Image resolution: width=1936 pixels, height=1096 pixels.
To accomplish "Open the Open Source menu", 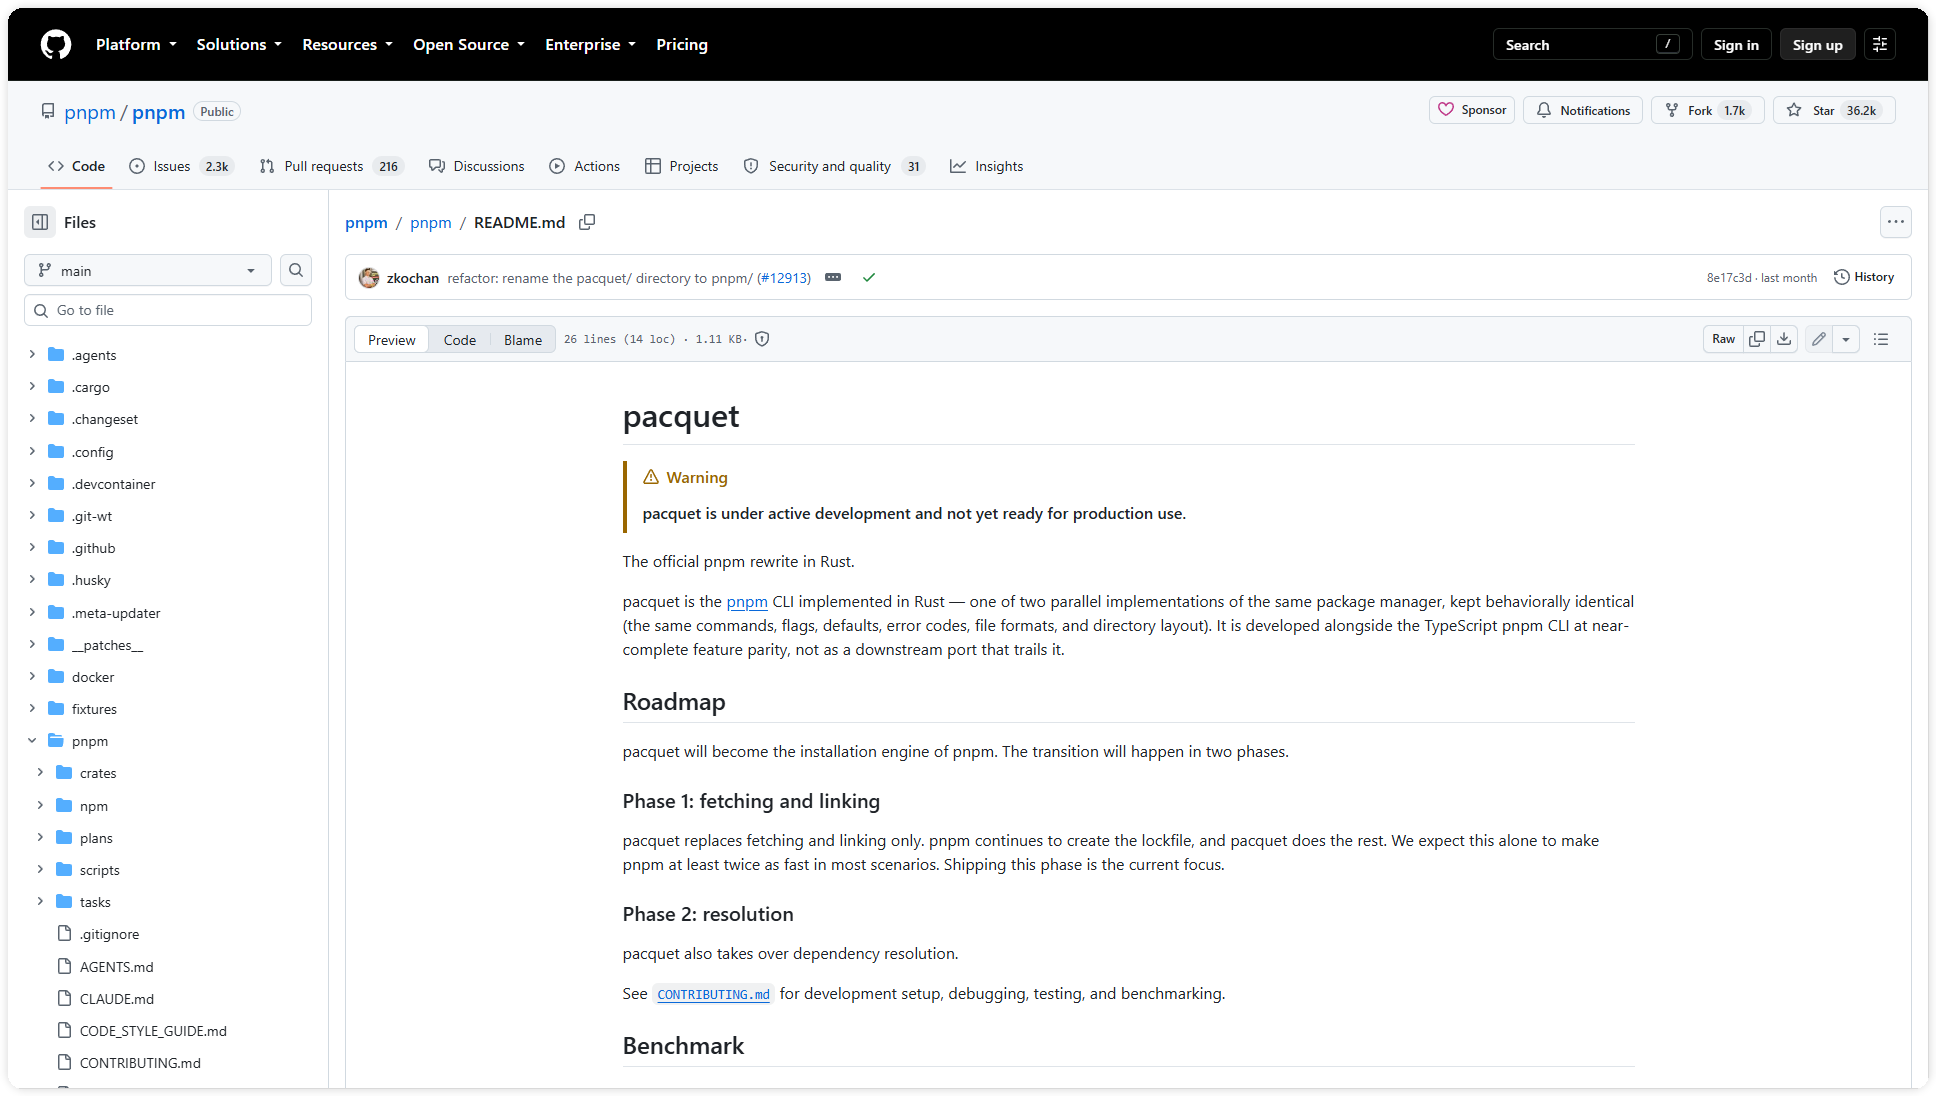I will (469, 44).
